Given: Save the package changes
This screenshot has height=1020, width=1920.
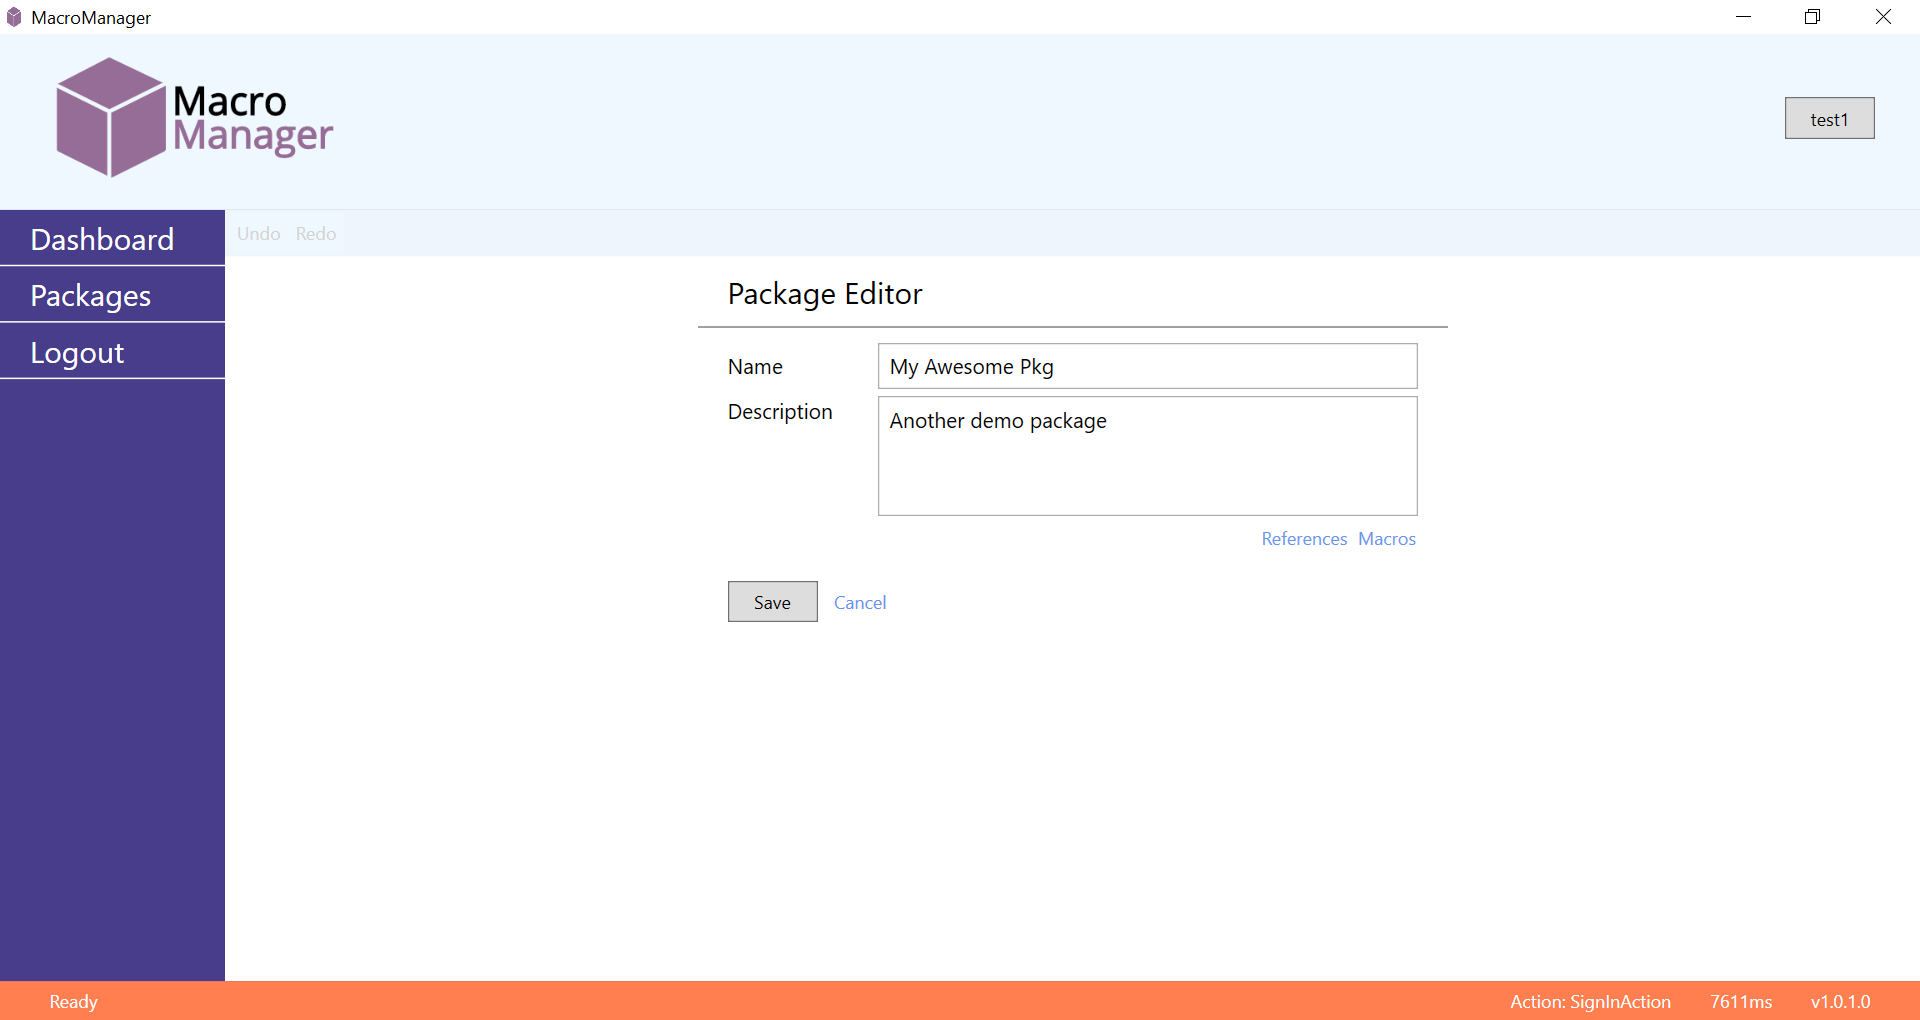Looking at the screenshot, I should pos(772,601).
